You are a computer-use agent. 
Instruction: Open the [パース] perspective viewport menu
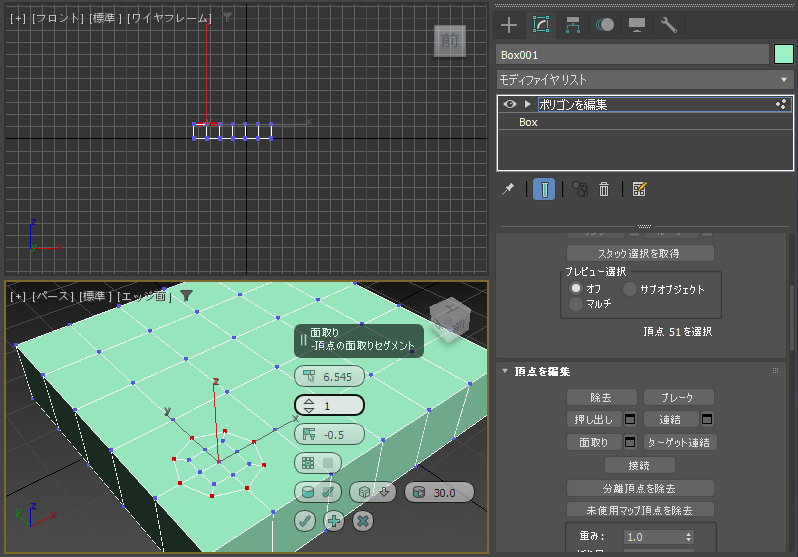click(x=53, y=296)
